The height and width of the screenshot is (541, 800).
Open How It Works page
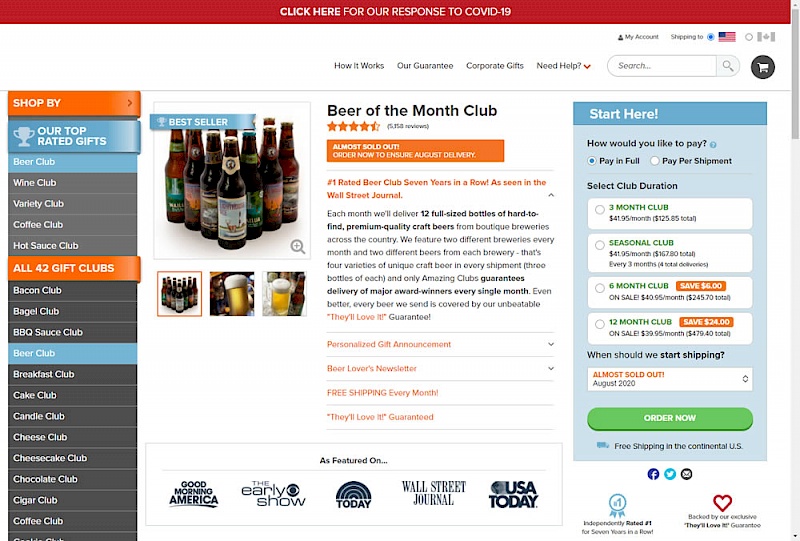359,66
